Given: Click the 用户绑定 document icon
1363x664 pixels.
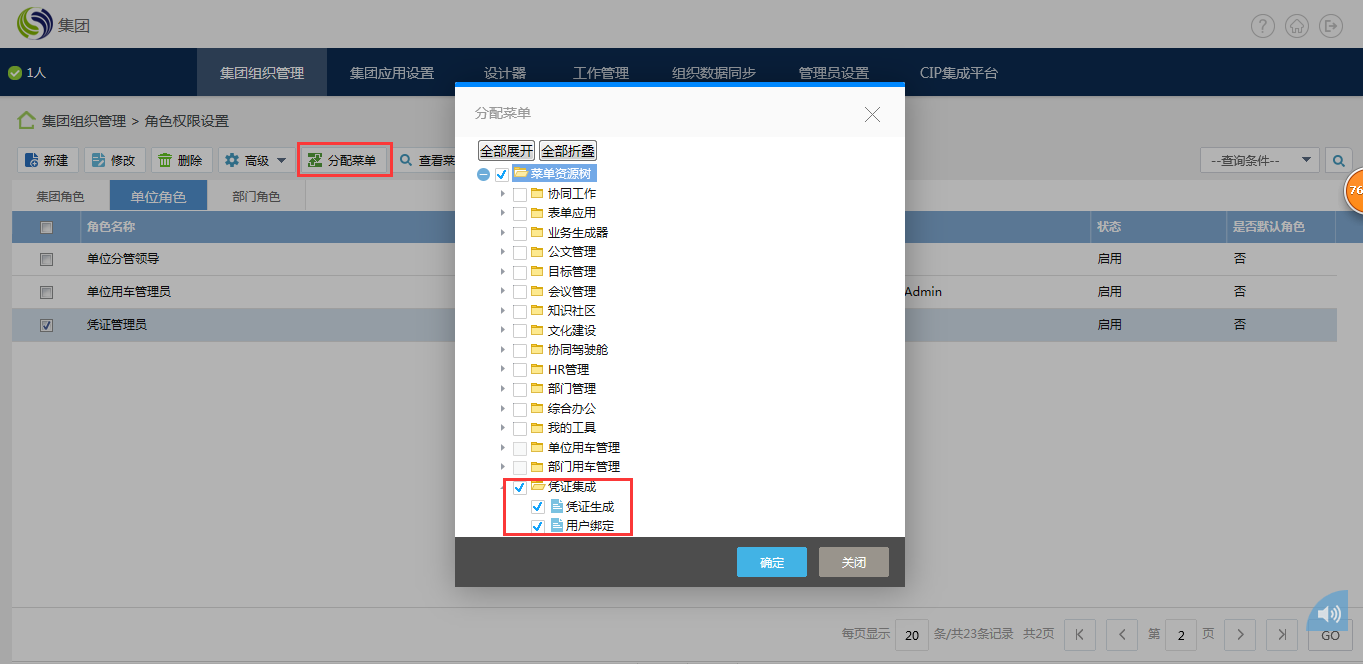Looking at the screenshot, I should tap(557, 526).
